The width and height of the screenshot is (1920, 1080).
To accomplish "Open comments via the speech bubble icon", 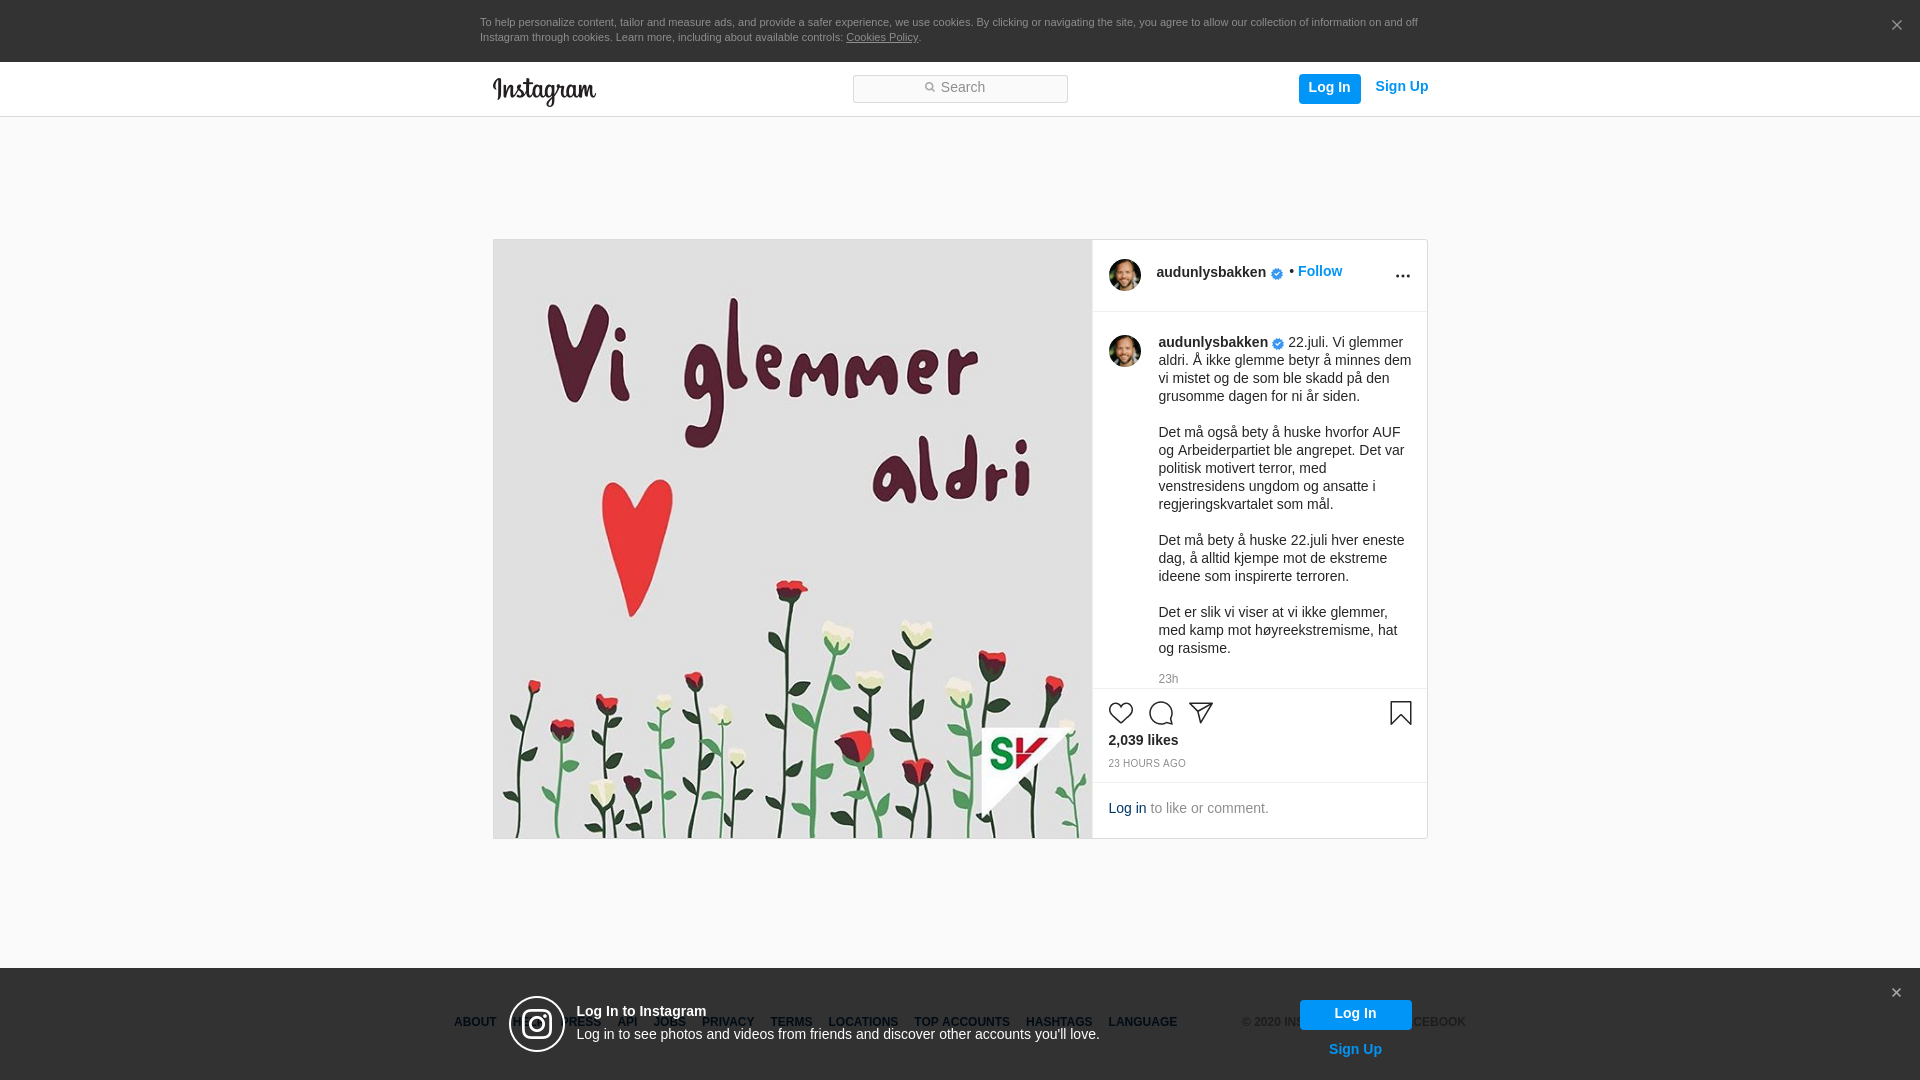I will pos(1160,713).
